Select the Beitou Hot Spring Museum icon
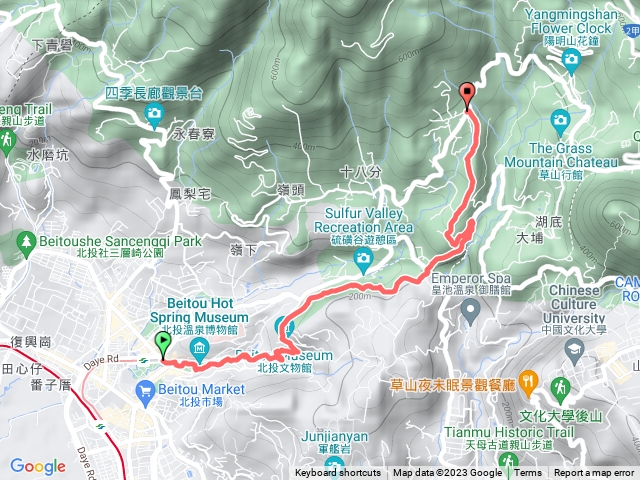 pyautogui.click(x=200, y=351)
